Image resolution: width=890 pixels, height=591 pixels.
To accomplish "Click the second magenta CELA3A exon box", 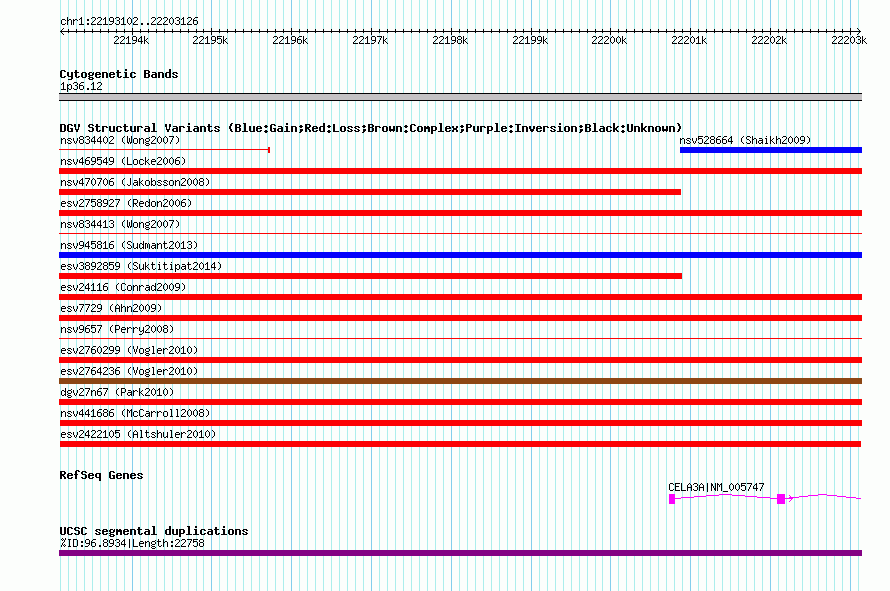I will pyautogui.click(x=781, y=498).
